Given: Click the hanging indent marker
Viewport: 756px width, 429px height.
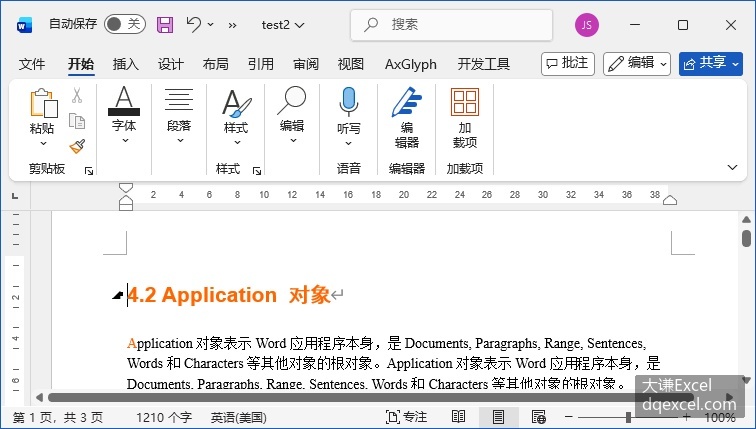Looking at the screenshot, I should click(125, 199).
